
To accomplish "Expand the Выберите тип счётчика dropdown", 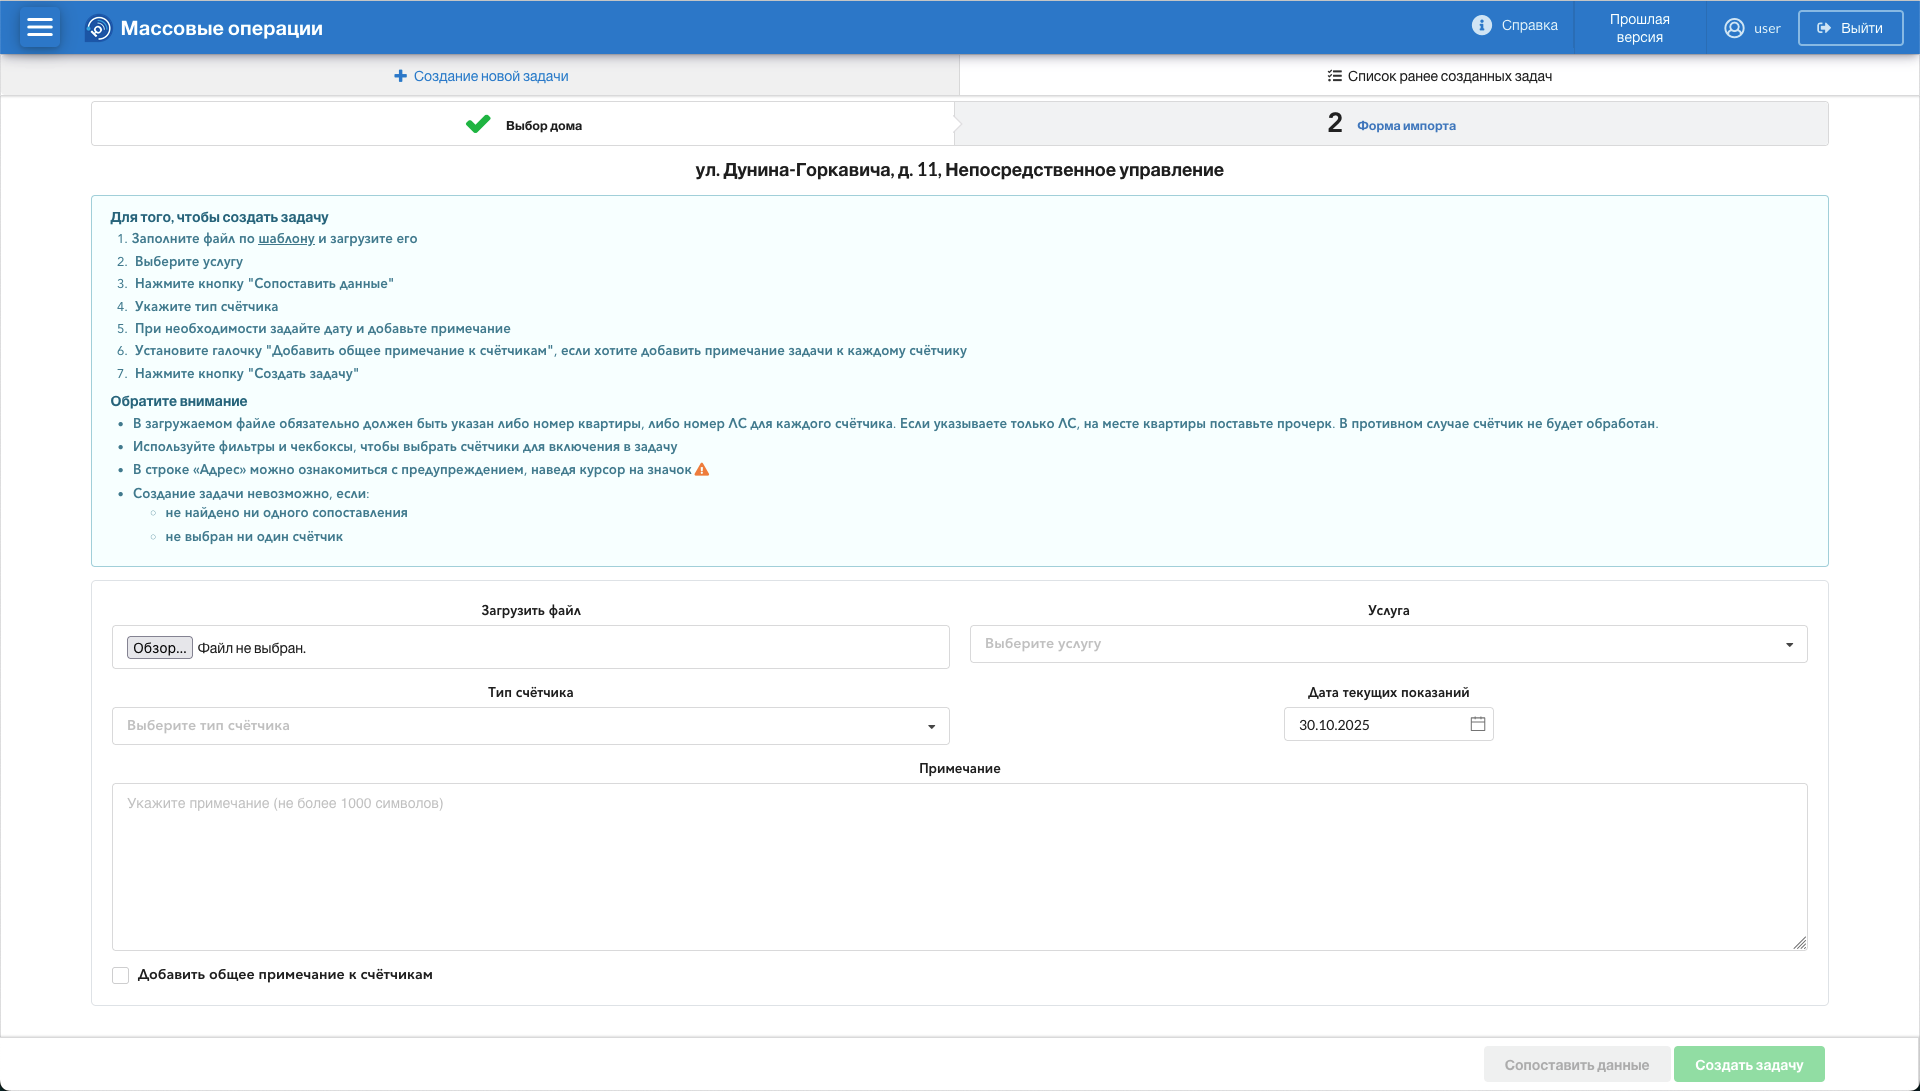I will click(530, 726).
